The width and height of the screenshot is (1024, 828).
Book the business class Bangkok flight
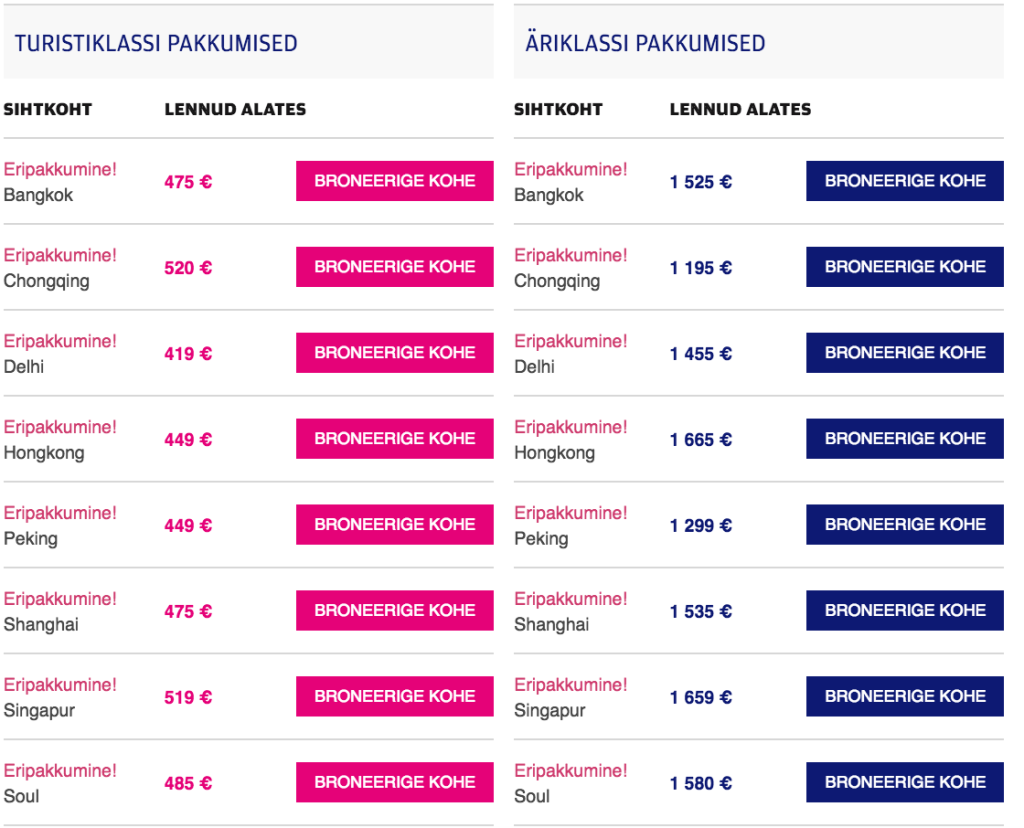point(905,181)
